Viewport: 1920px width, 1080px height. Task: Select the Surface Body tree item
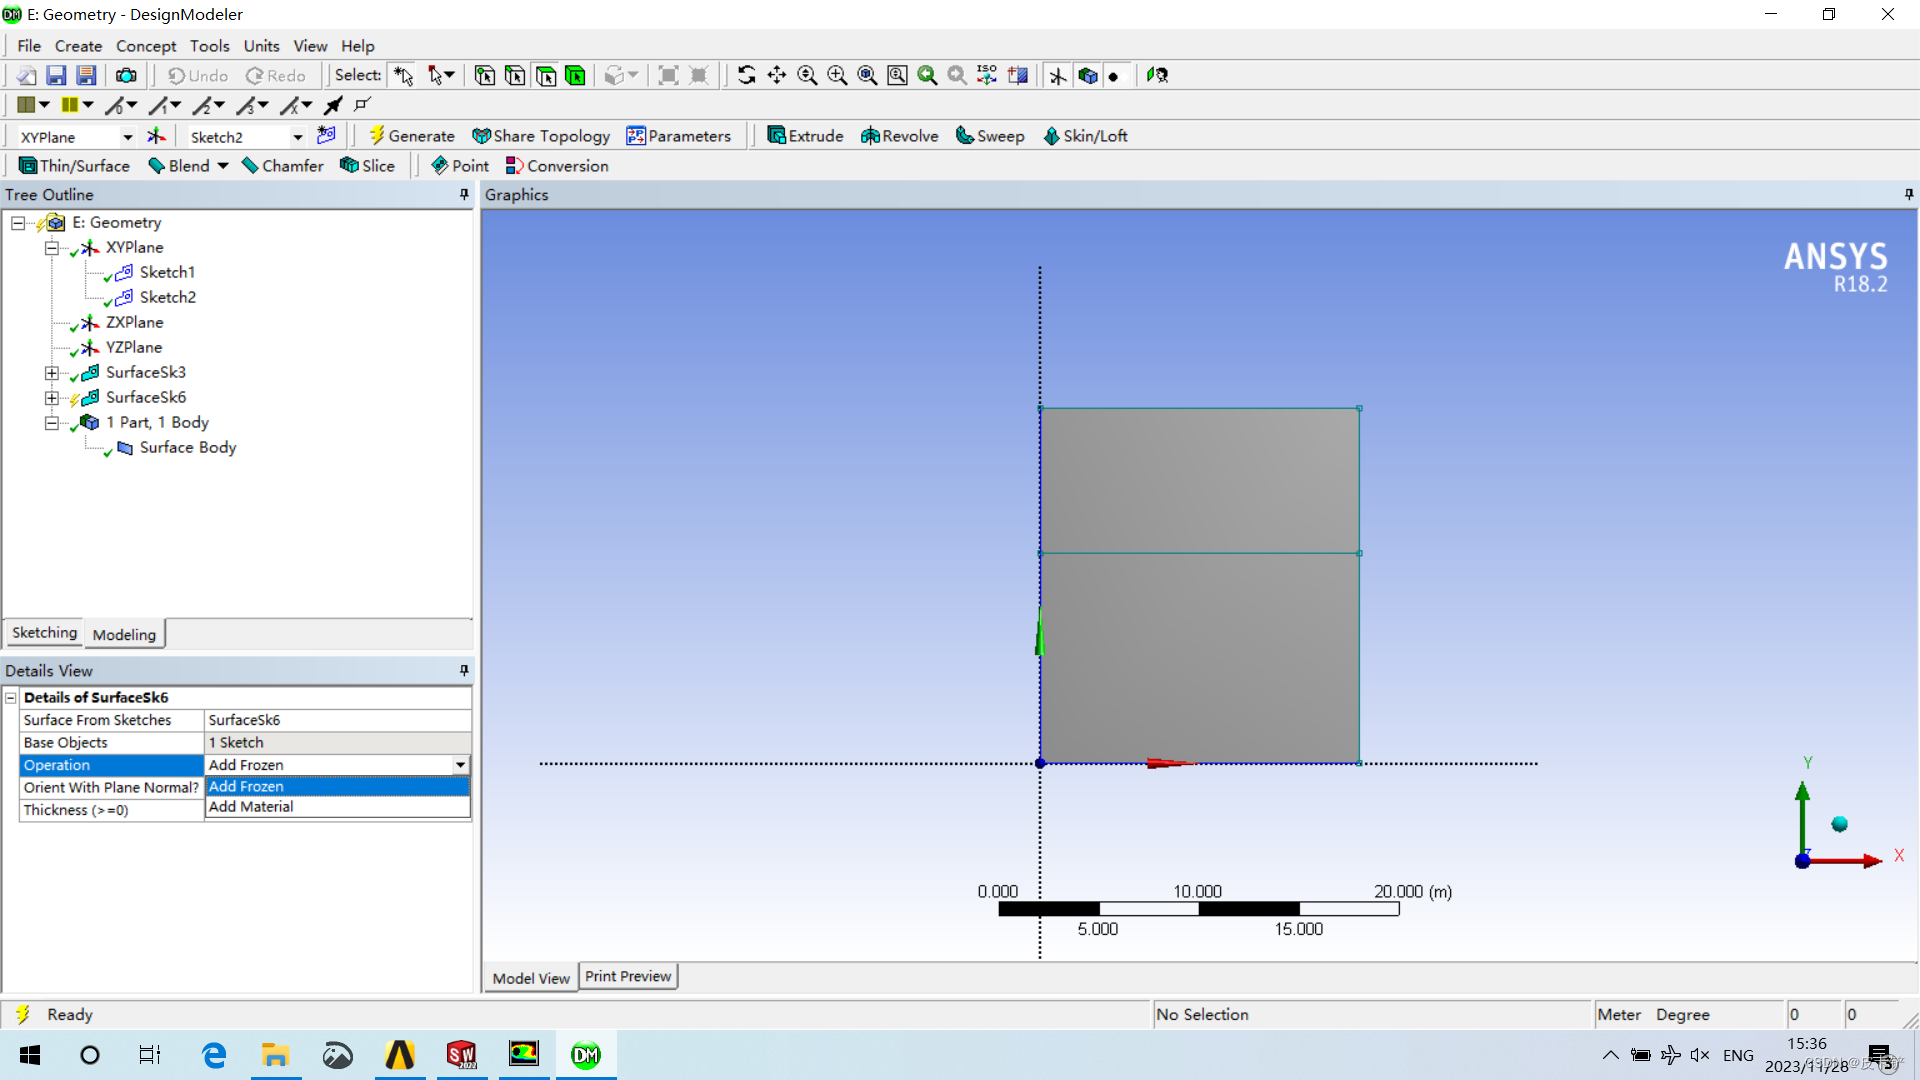coord(186,447)
